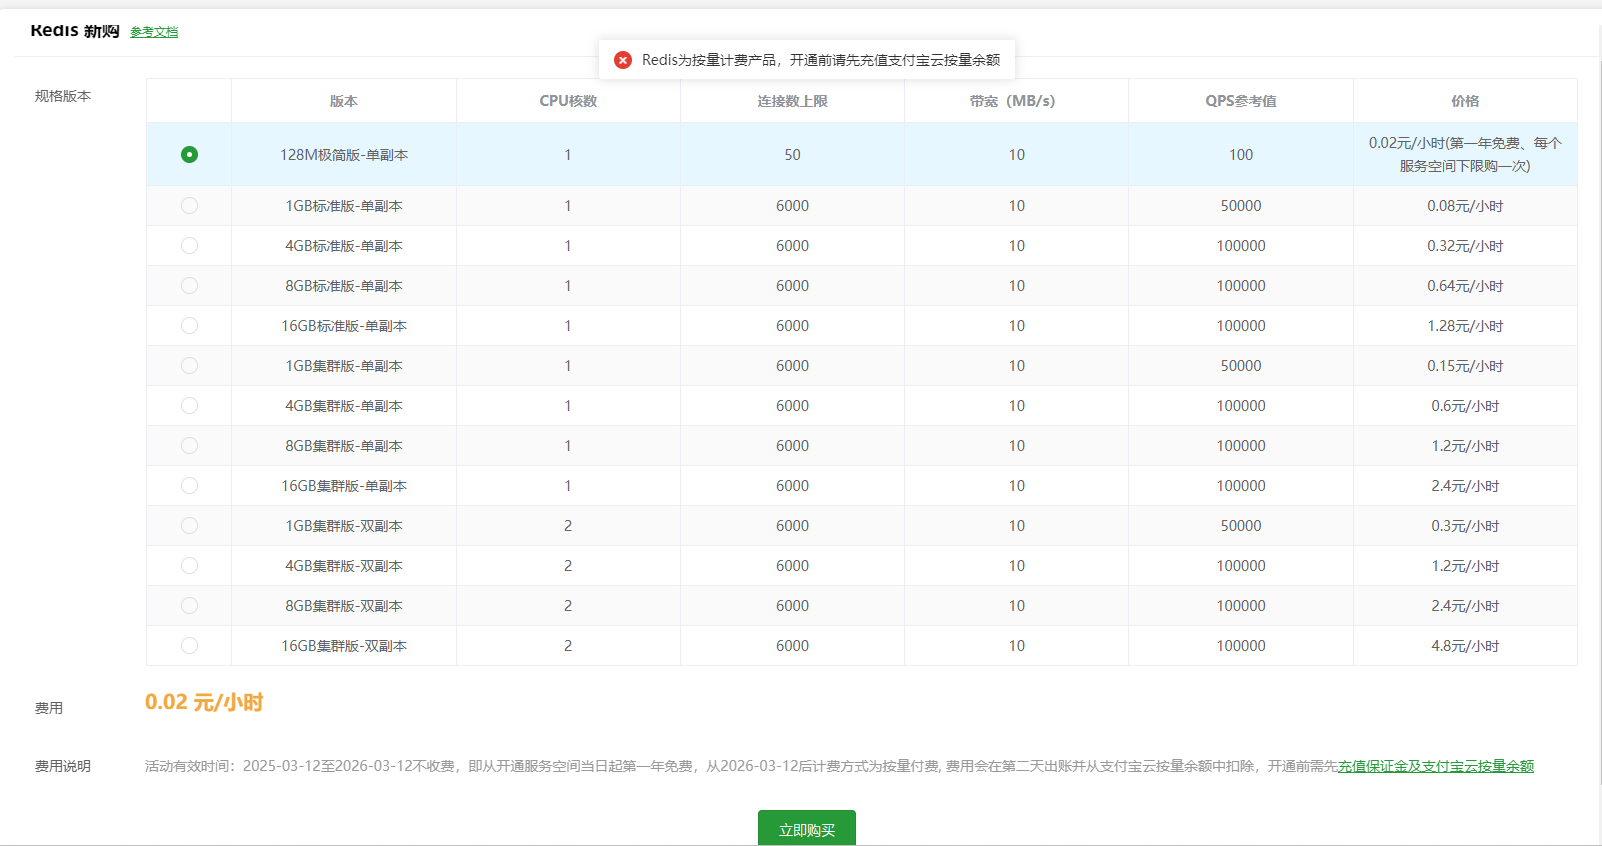1602x846 pixels.
Task: Click the 0.3元/小时 price cell
Action: (1465, 526)
